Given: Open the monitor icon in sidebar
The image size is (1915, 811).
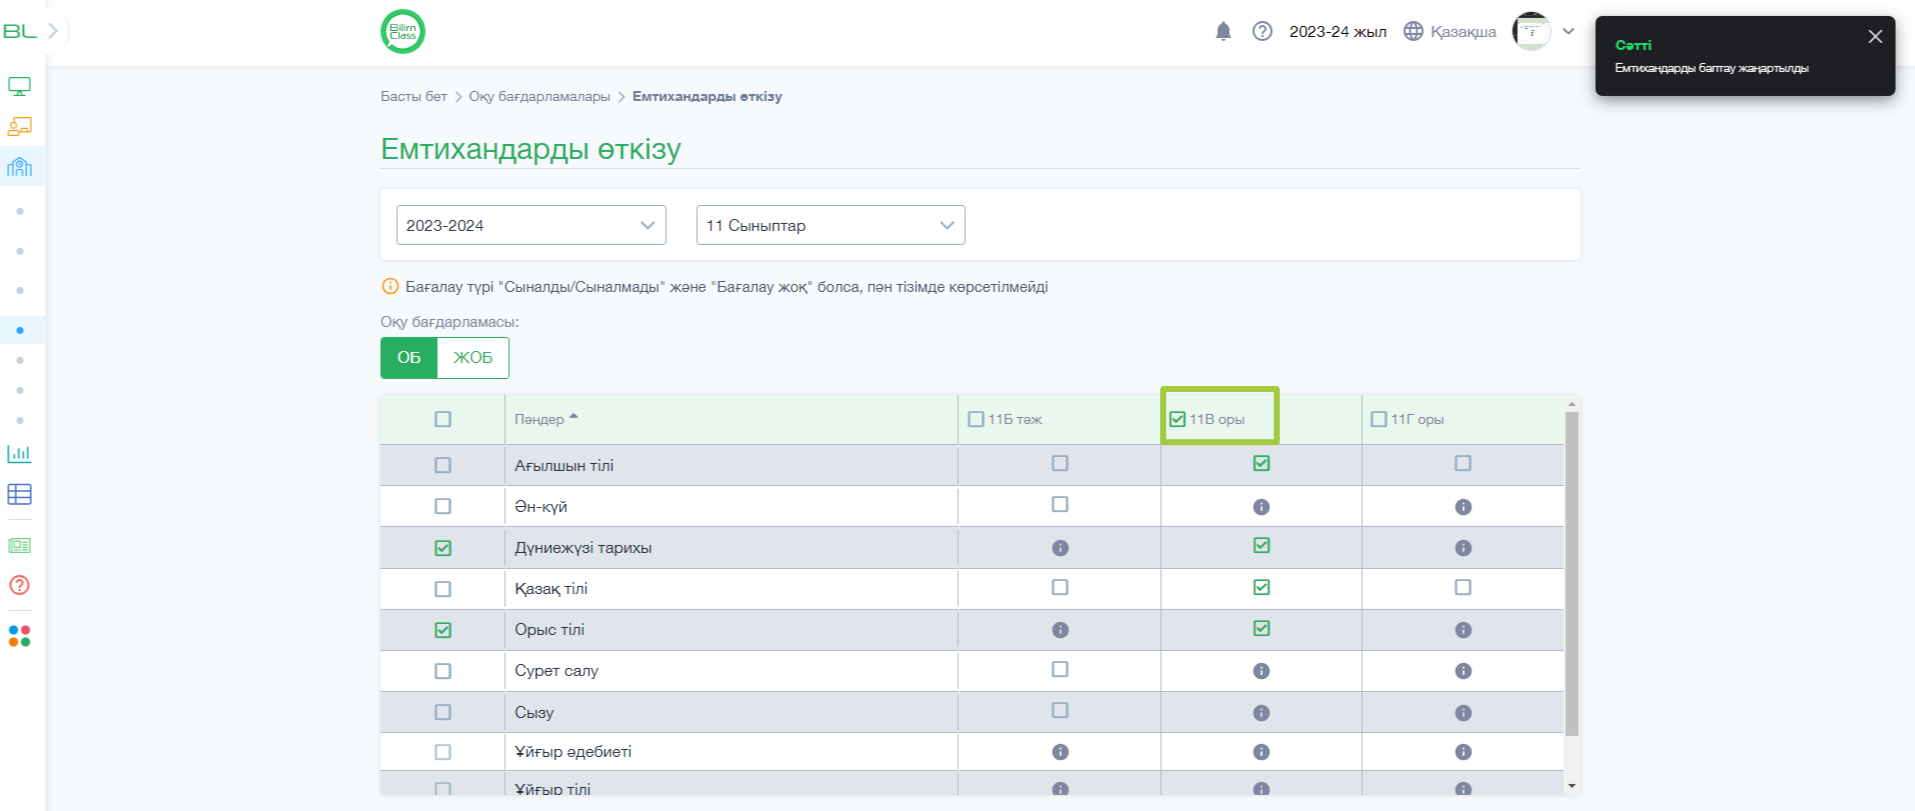Looking at the screenshot, I should point(19,86).
